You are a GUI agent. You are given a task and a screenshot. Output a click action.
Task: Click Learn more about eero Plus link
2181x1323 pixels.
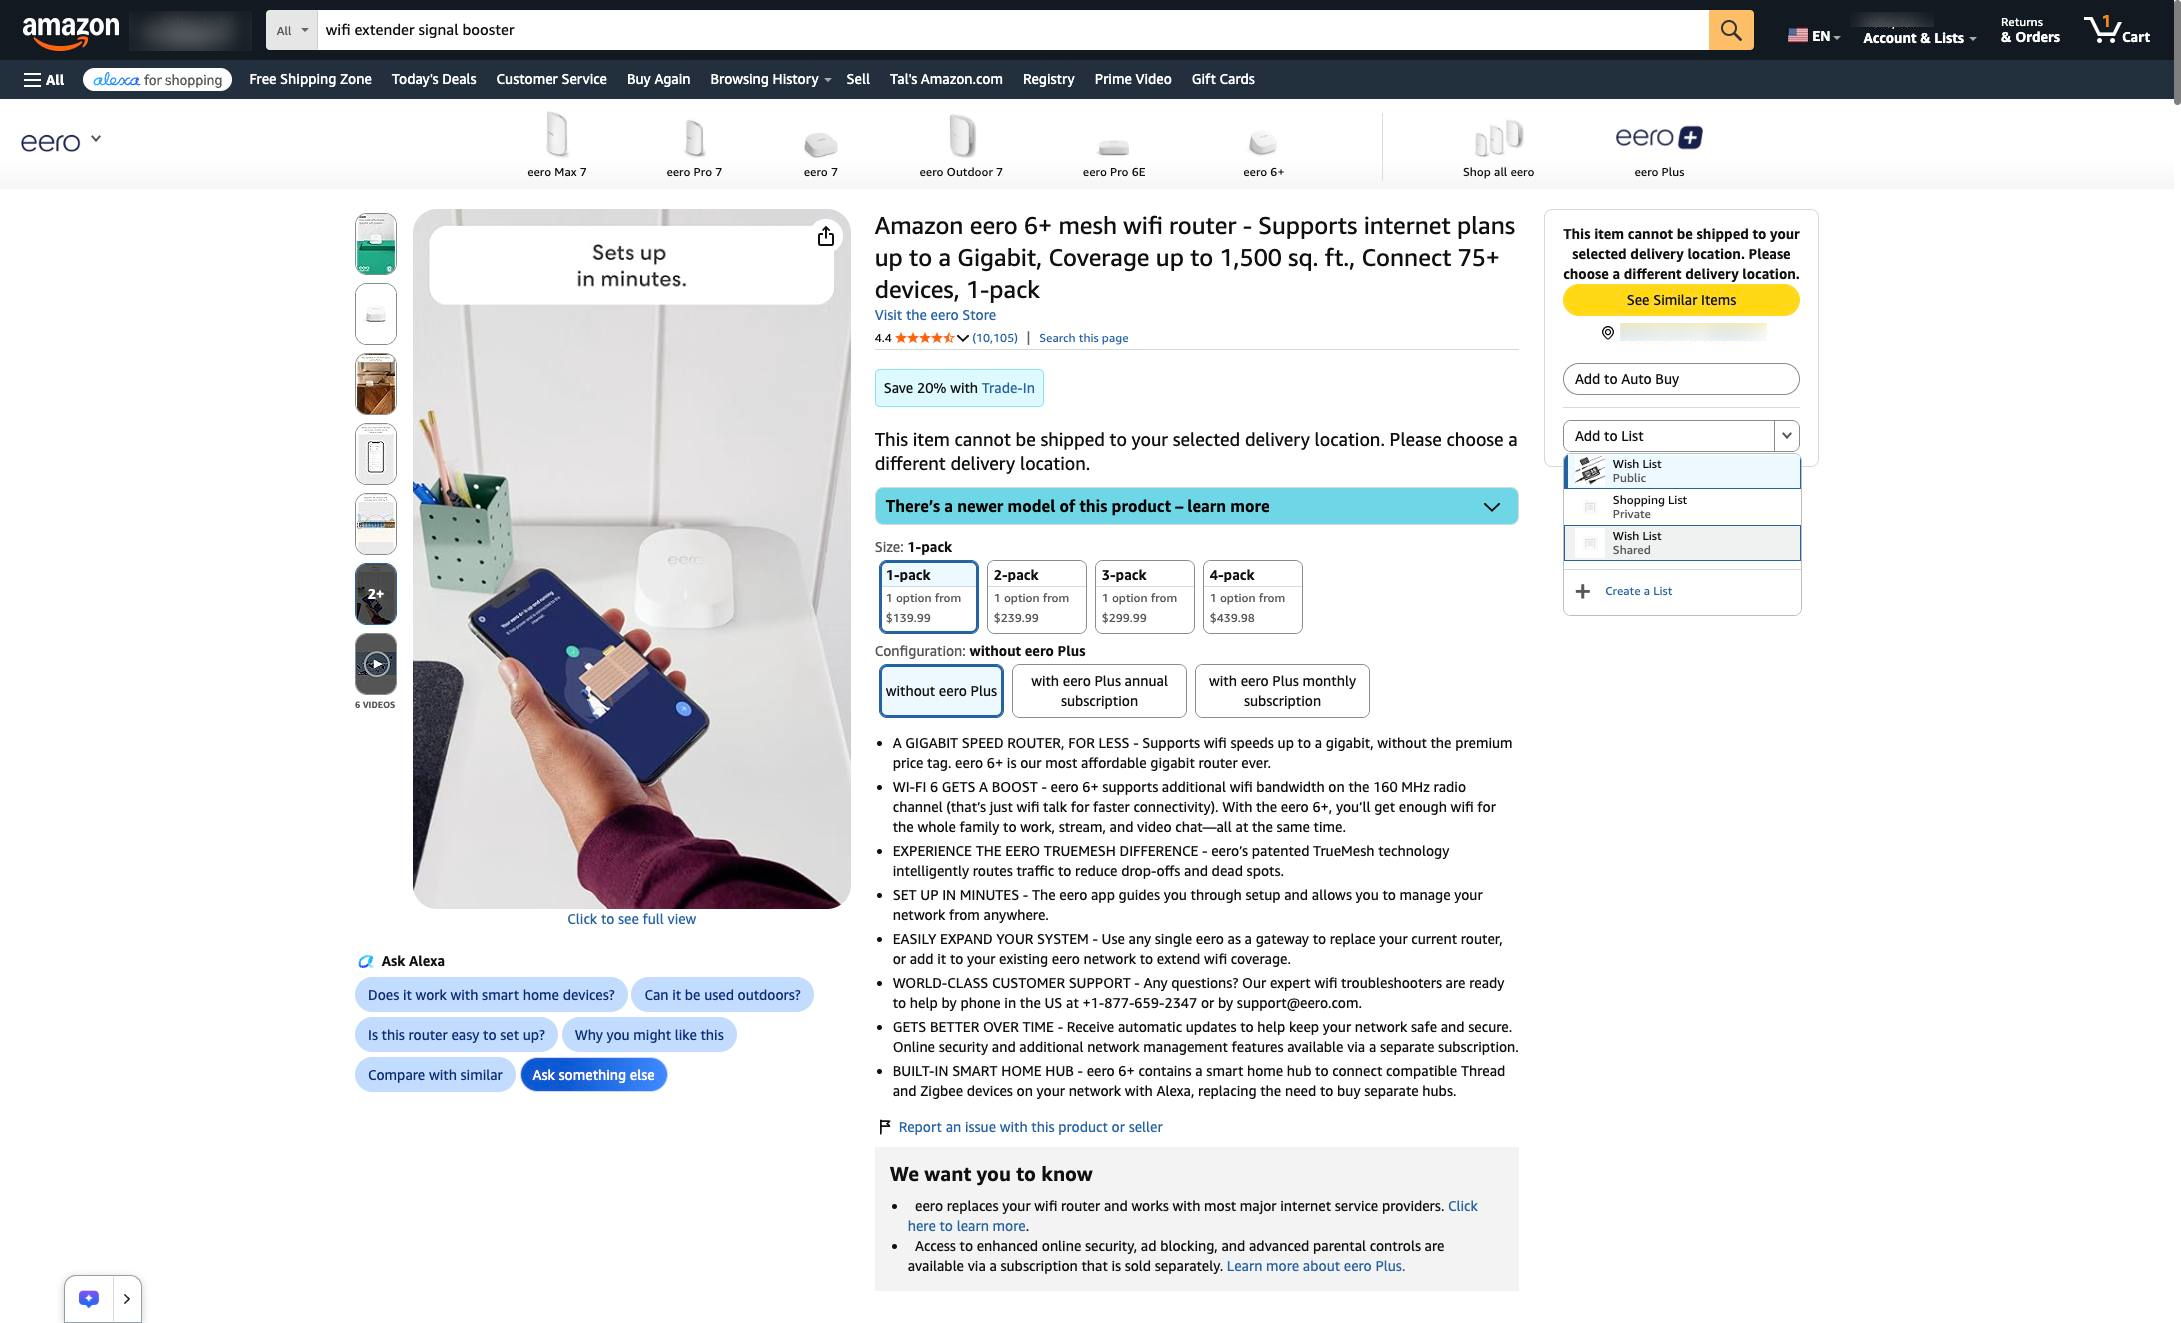[x=1316, y=1266]
